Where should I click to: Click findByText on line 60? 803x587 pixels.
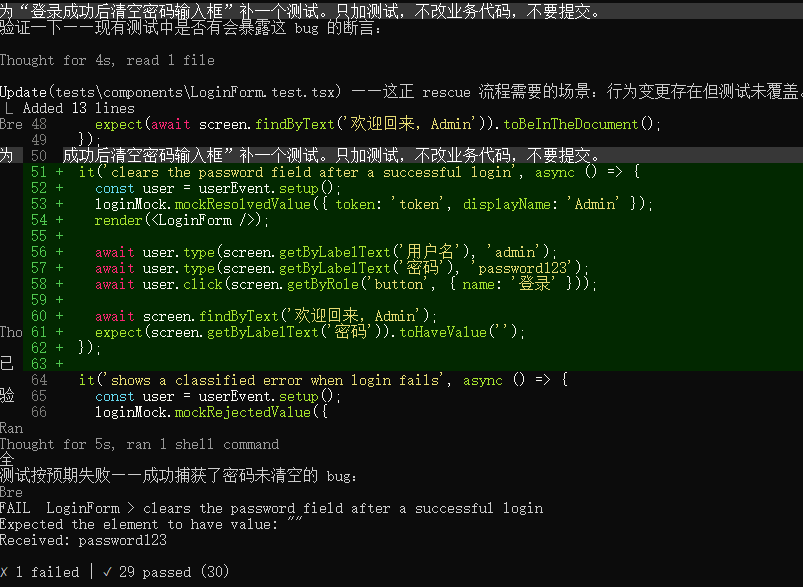(x=239, y=316)
